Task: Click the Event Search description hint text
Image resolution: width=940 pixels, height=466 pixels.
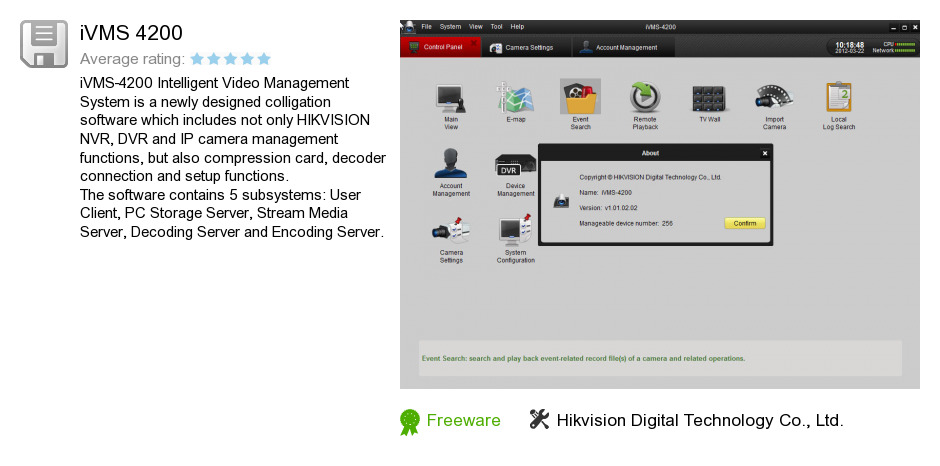Action: [583, 359]
